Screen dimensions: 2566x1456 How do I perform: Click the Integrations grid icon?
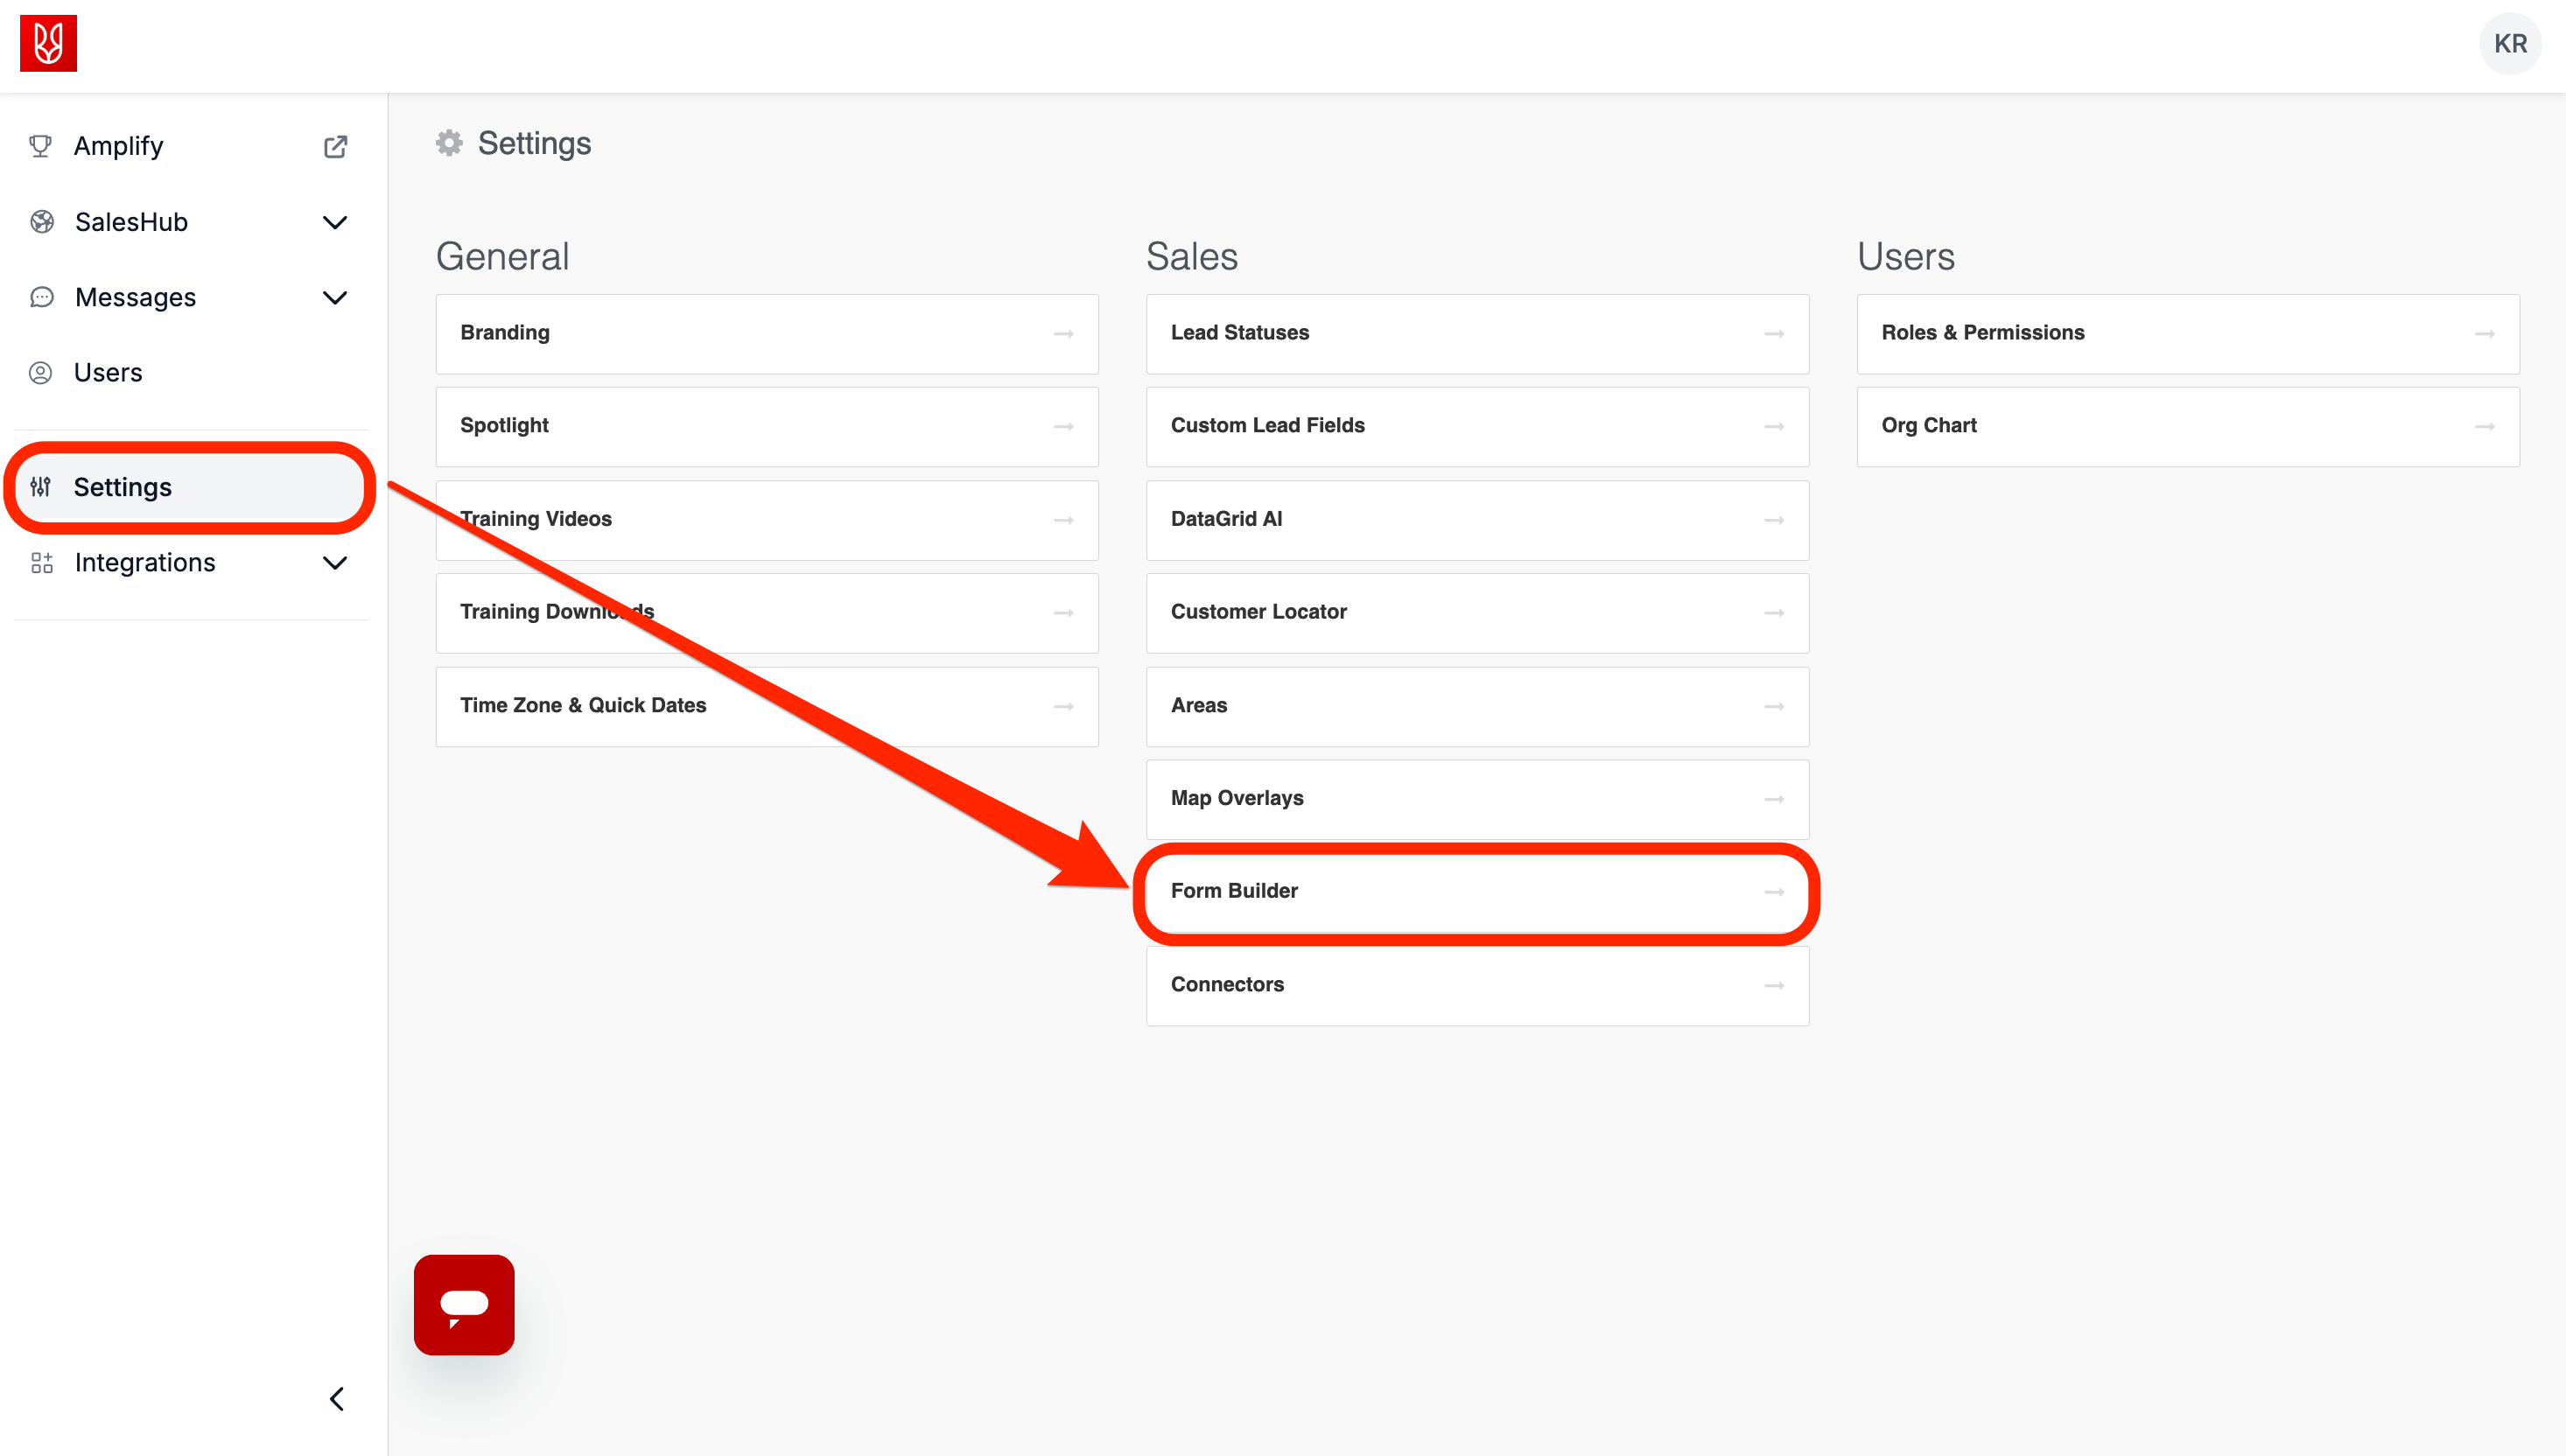42,563
